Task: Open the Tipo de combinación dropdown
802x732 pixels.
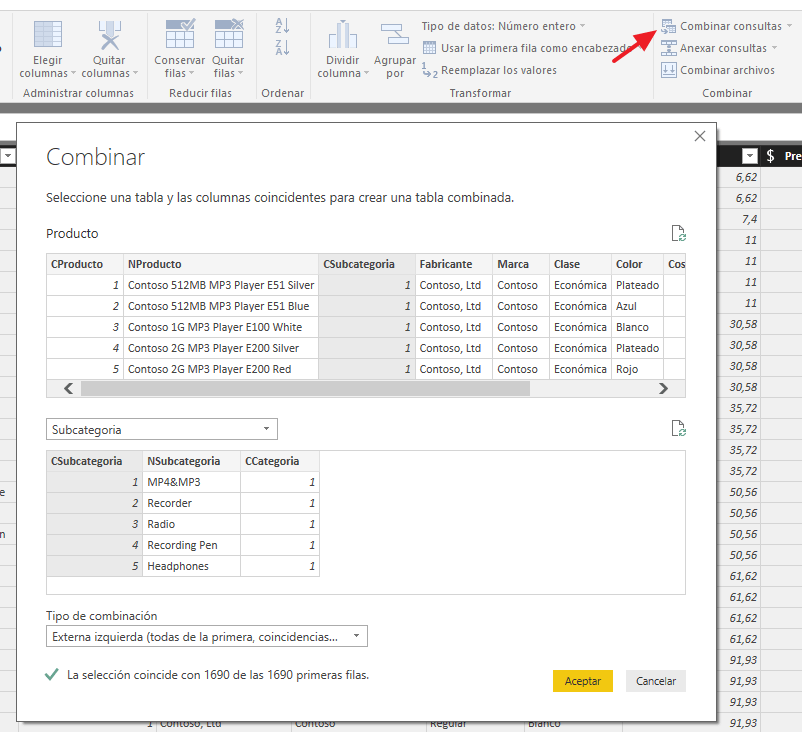Action: (207, 636)
